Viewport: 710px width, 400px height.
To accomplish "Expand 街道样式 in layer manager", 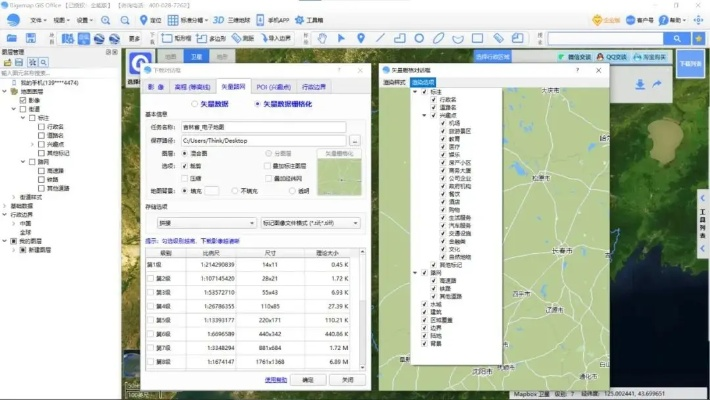I will click(x=14, y=197).
